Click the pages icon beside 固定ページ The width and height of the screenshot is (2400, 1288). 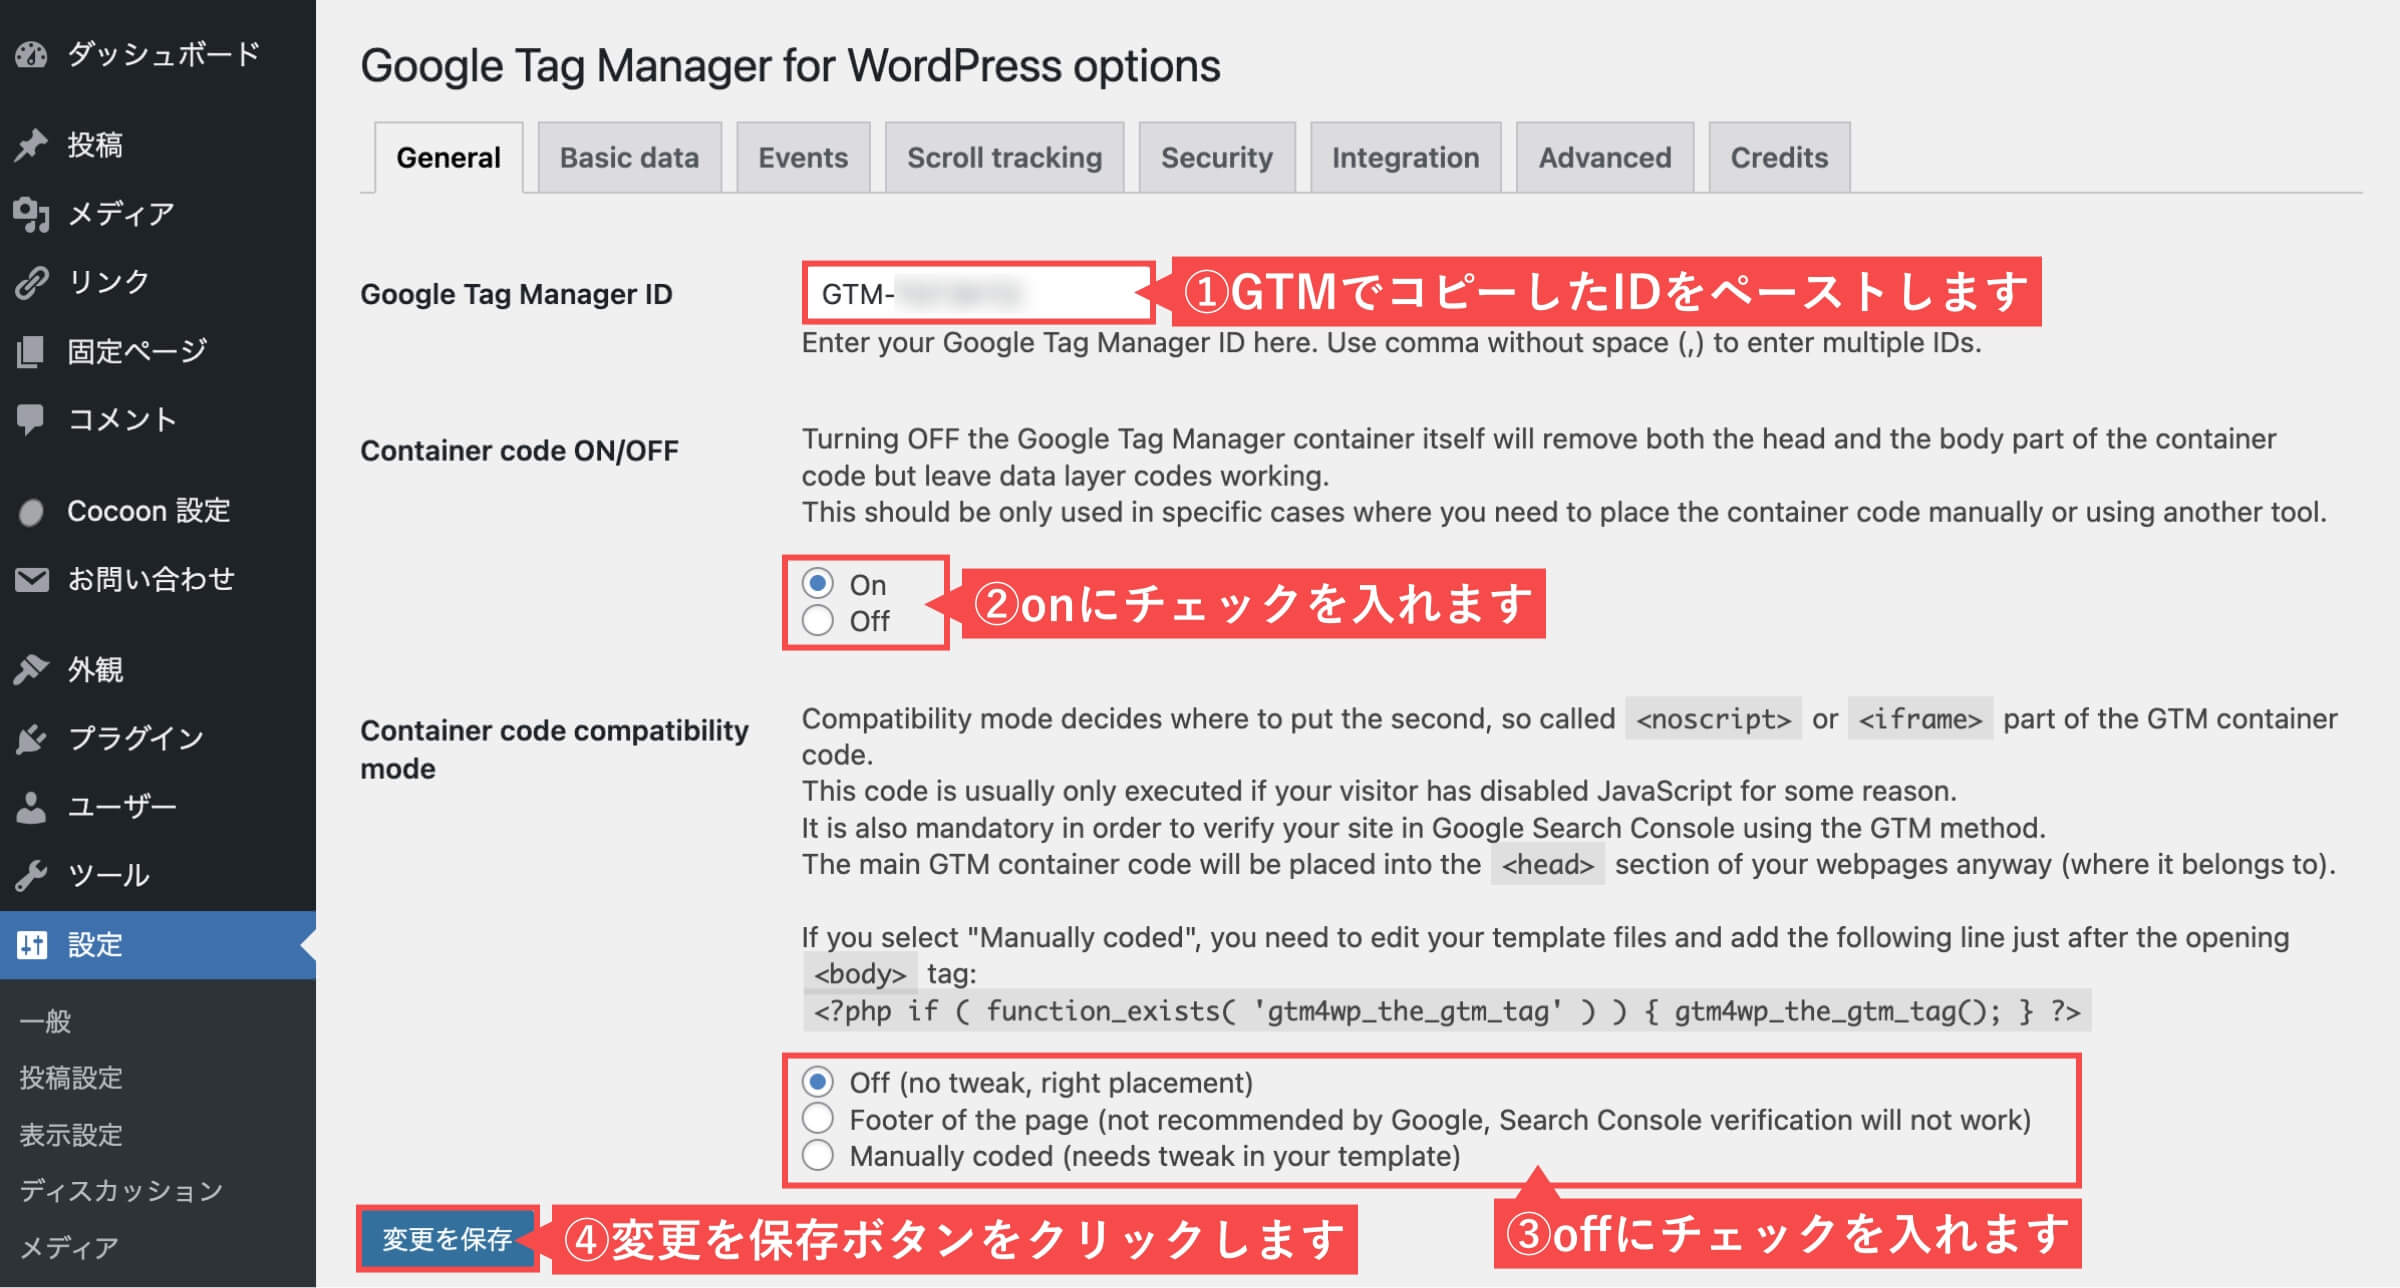(31, 351)
